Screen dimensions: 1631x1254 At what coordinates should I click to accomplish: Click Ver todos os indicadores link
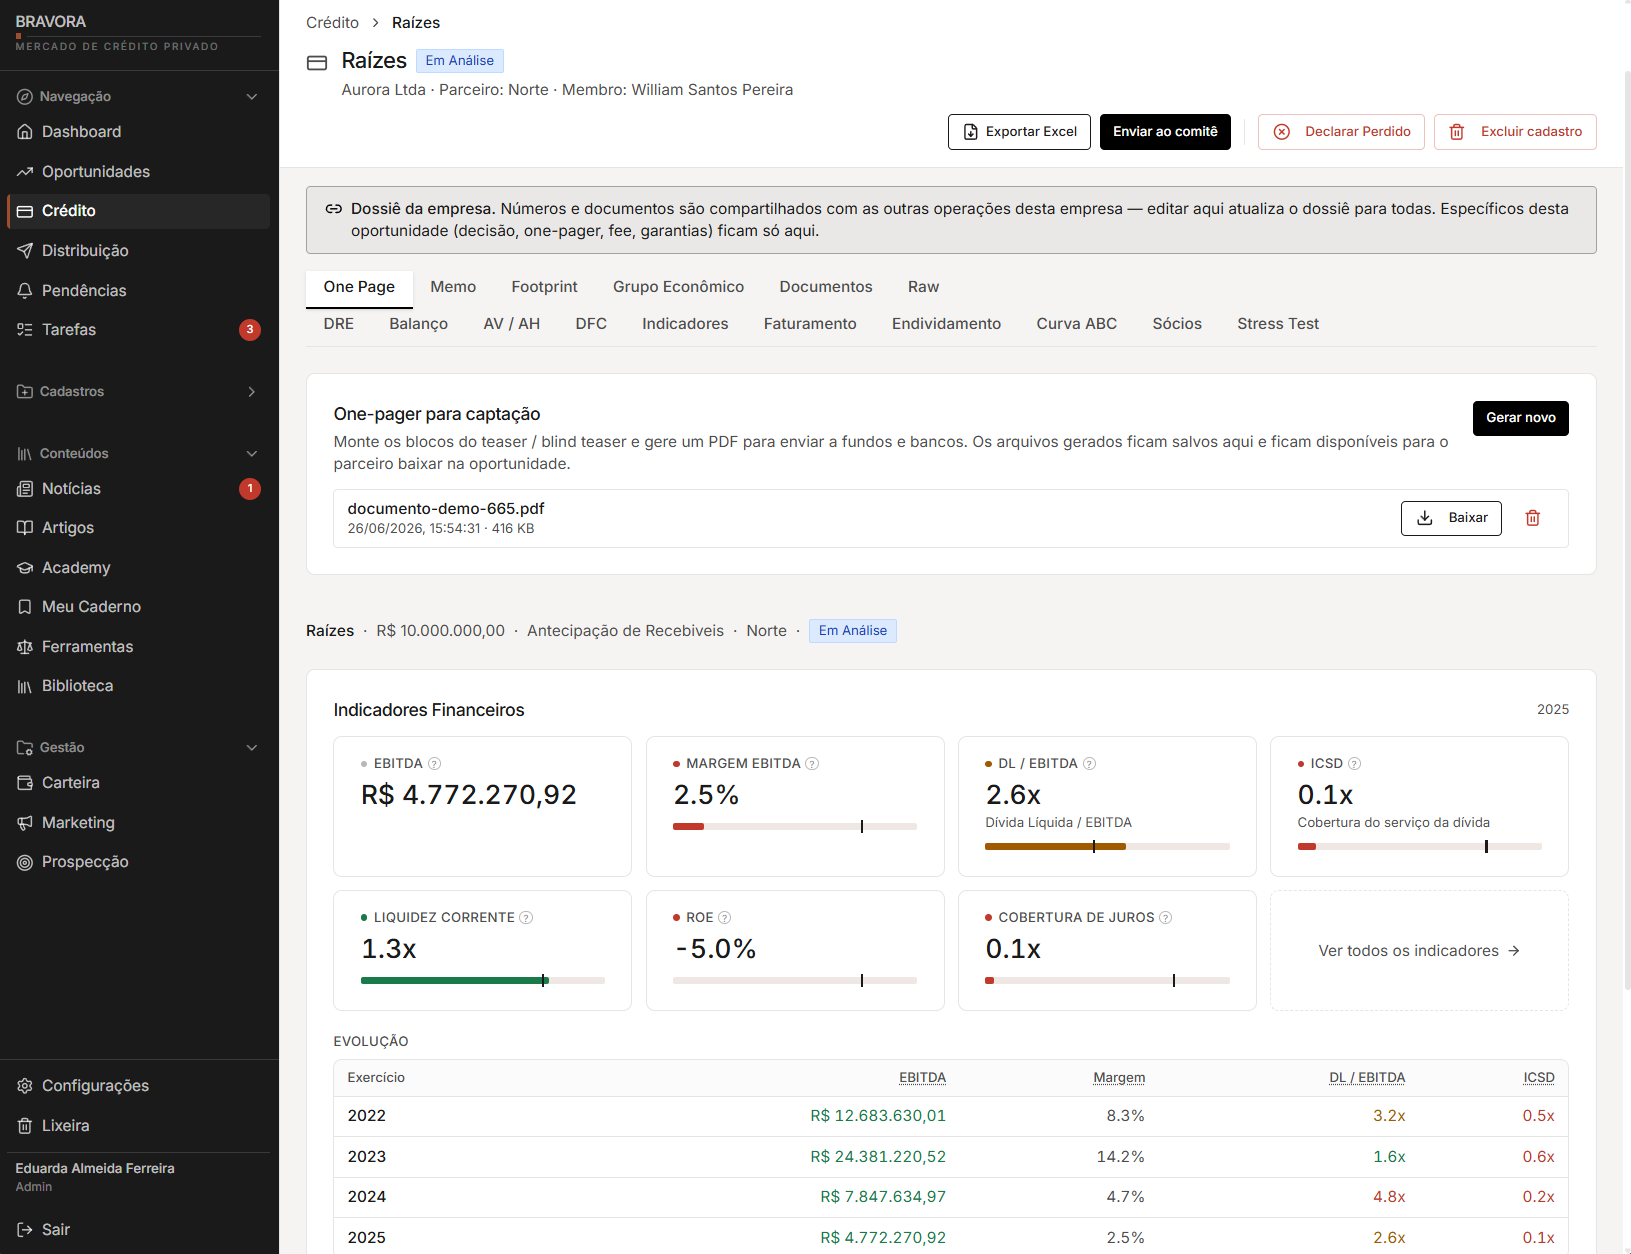click(x=1419, y=951)
